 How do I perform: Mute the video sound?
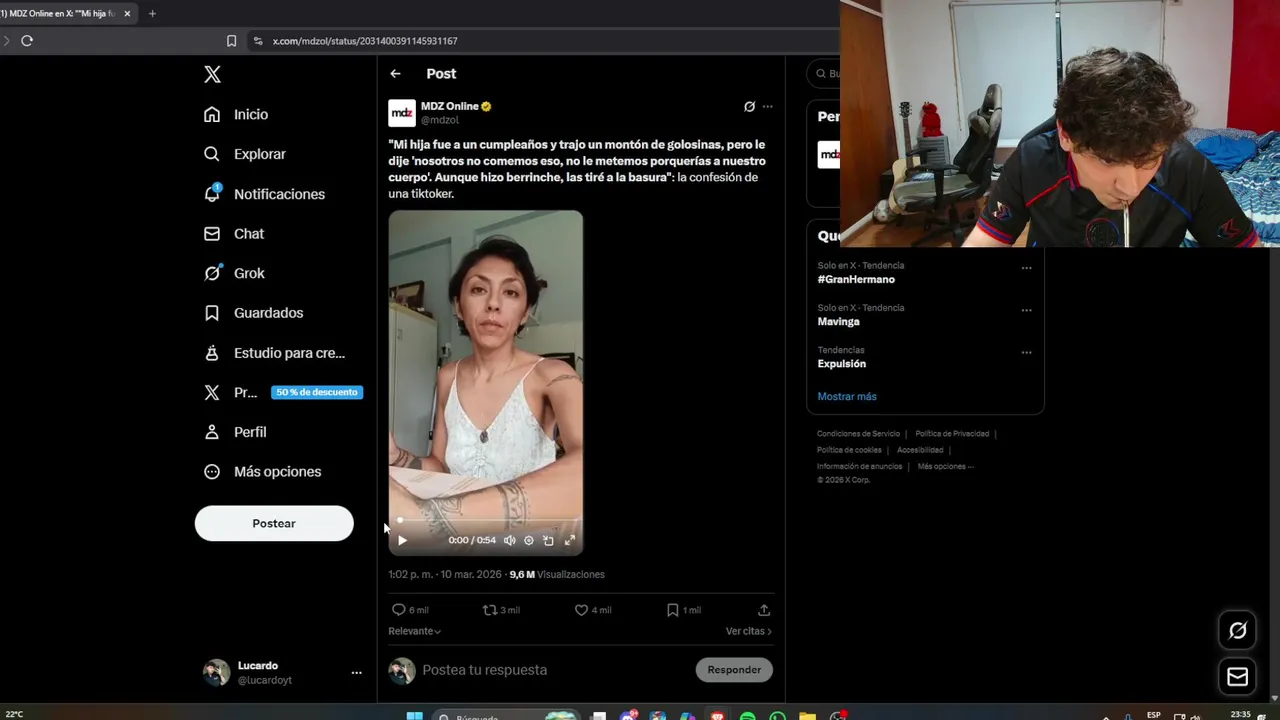tap(509, 540)
